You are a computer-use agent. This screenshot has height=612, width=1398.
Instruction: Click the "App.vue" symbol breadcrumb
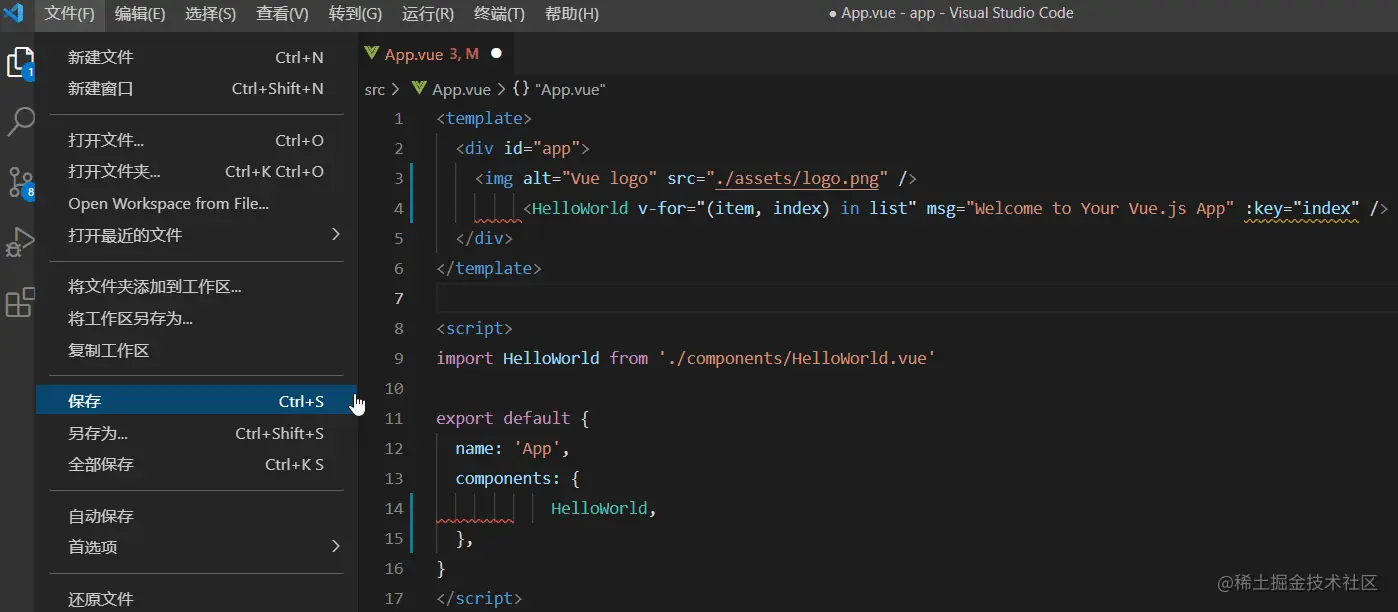(x=559, y=89)
